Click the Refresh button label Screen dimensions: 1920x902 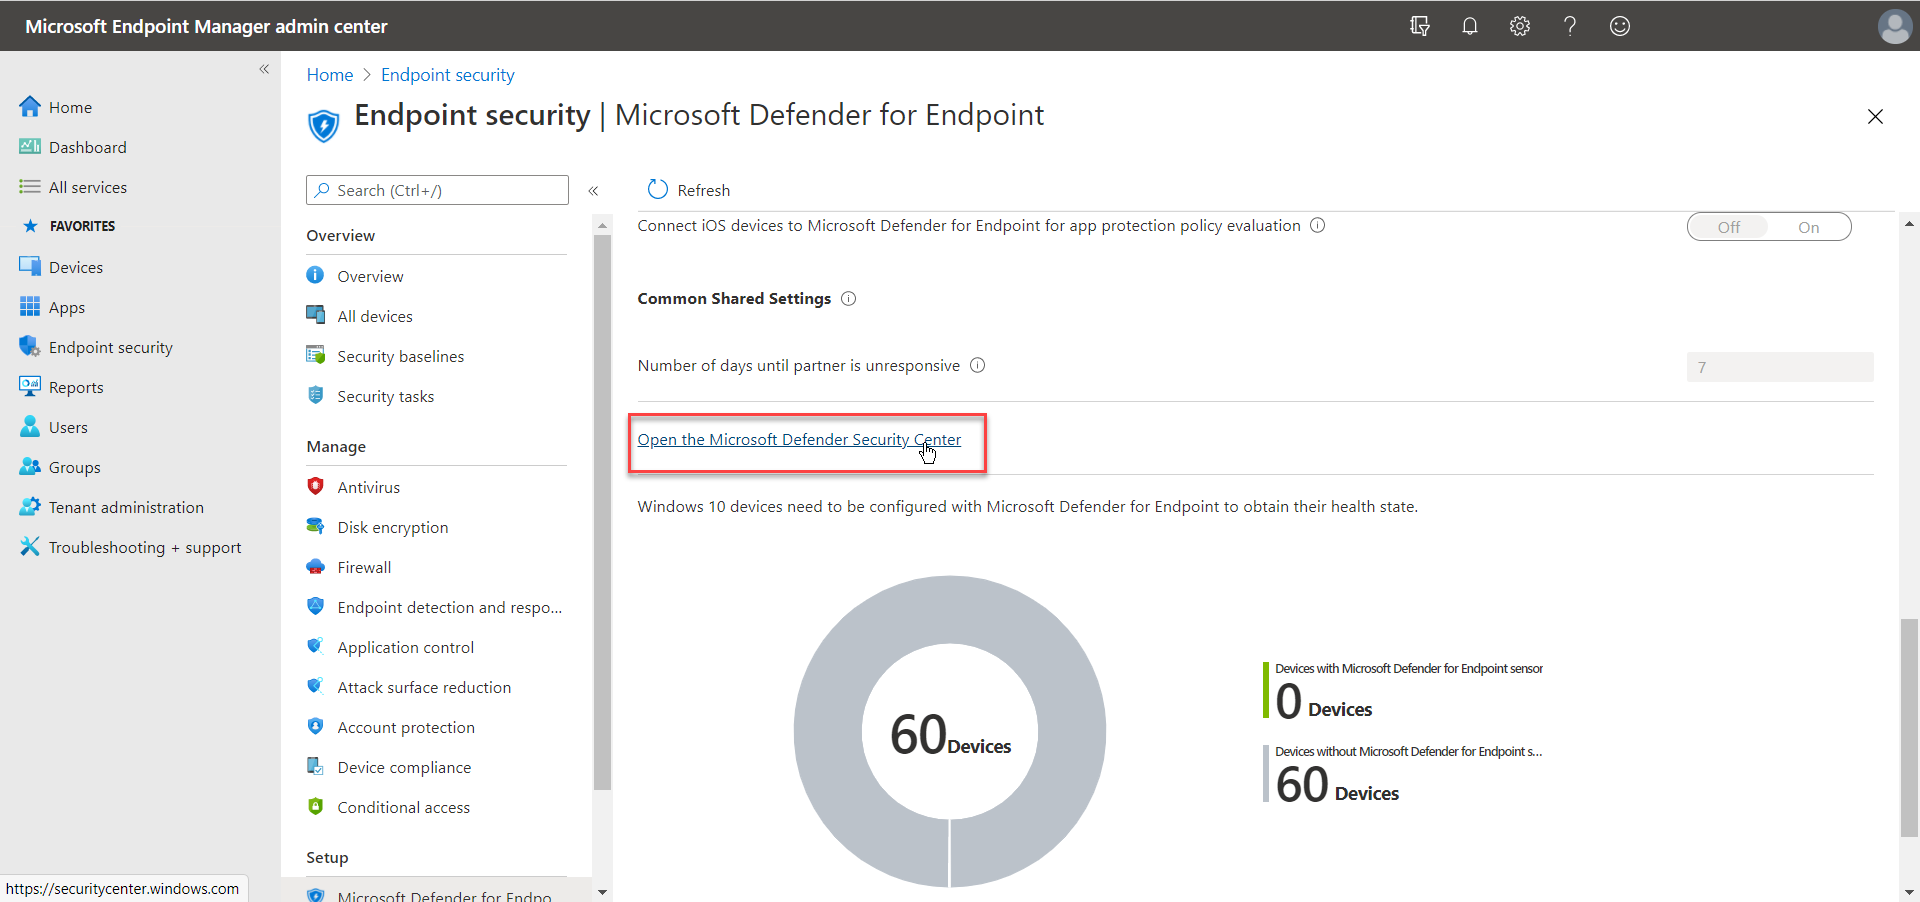[704, 190]
